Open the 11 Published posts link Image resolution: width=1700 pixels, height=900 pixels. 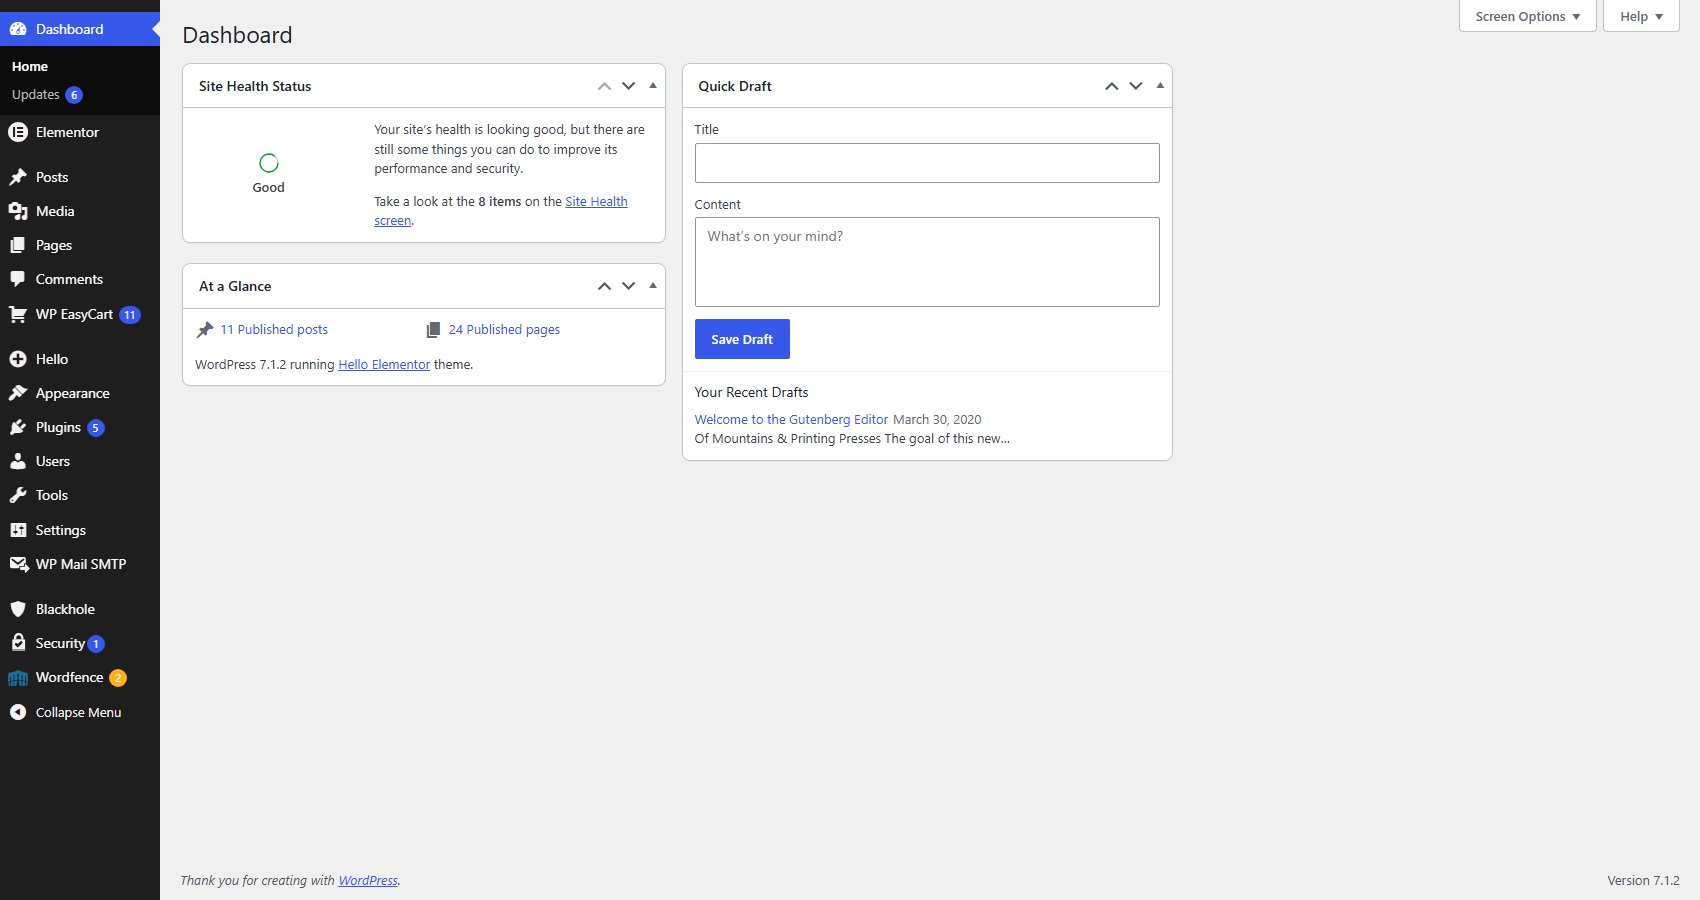coord(274,329)
